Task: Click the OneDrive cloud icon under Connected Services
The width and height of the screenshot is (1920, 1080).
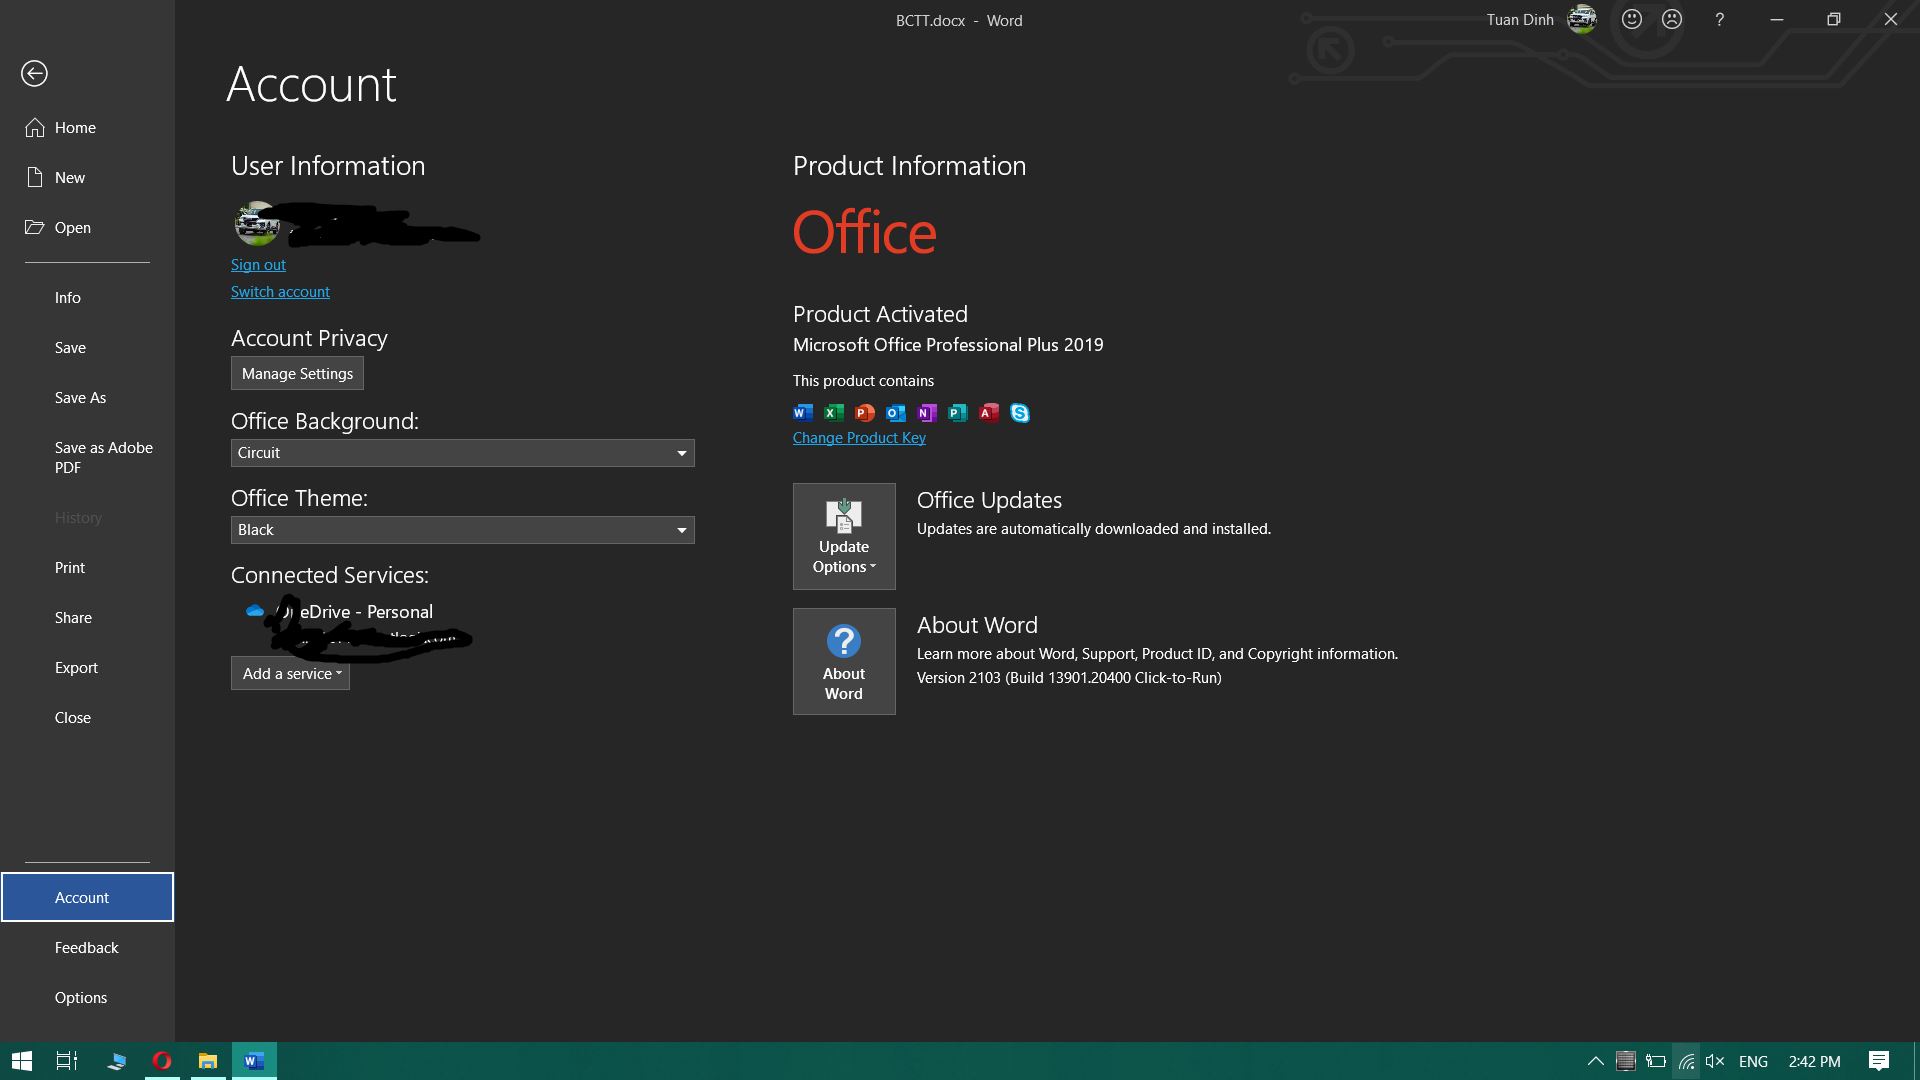Action: click(253, 610)
